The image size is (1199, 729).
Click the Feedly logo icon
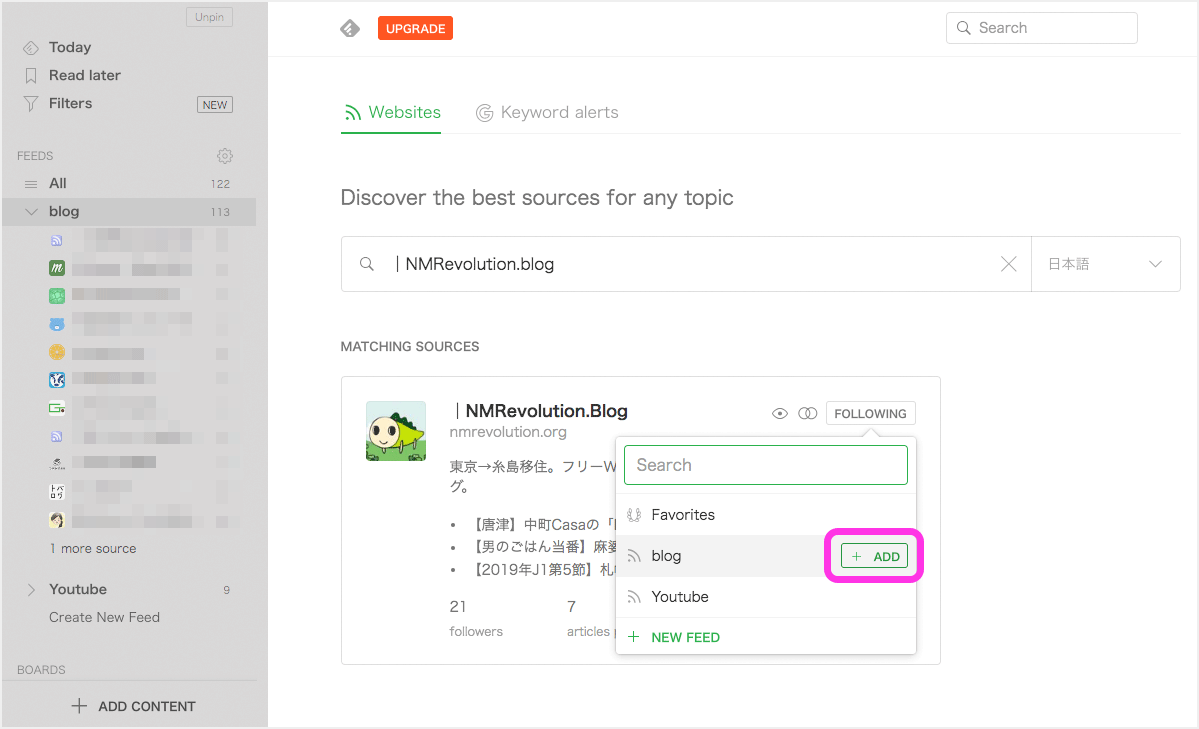pos(349,28)
